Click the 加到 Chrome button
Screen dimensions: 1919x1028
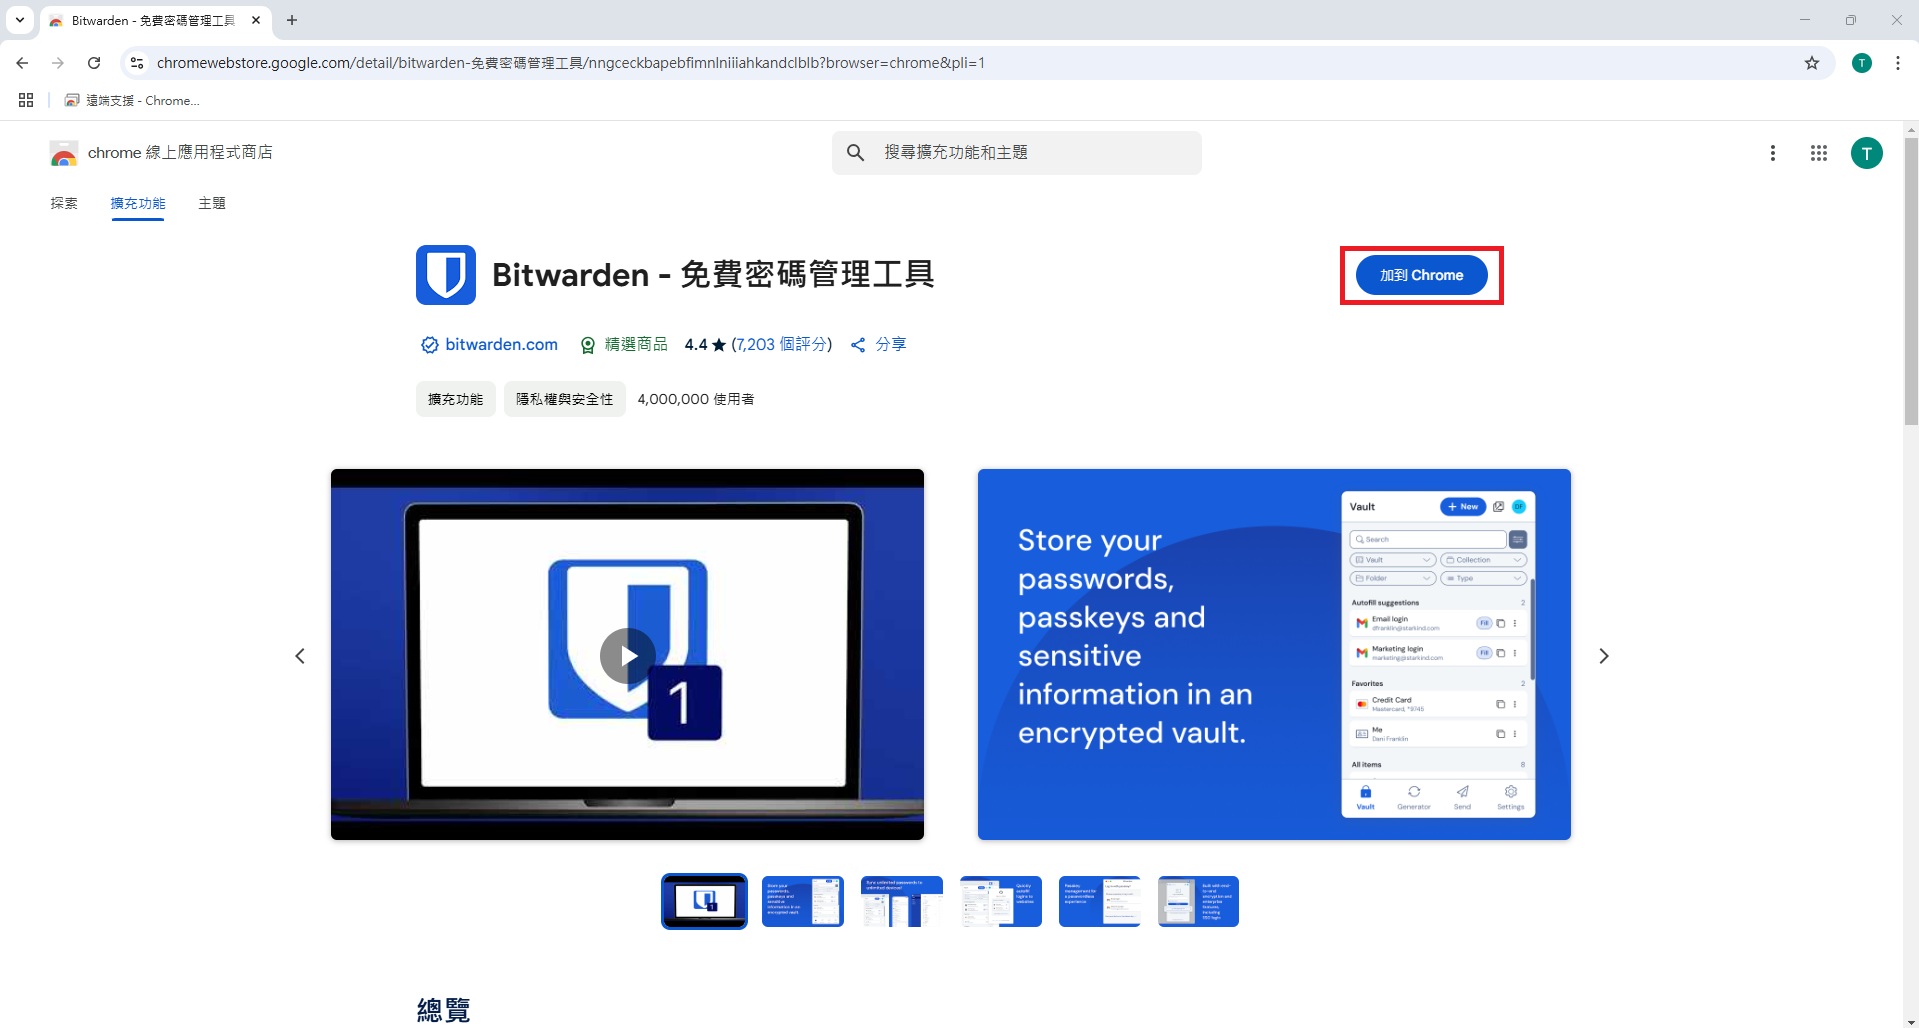point(1421,275)
